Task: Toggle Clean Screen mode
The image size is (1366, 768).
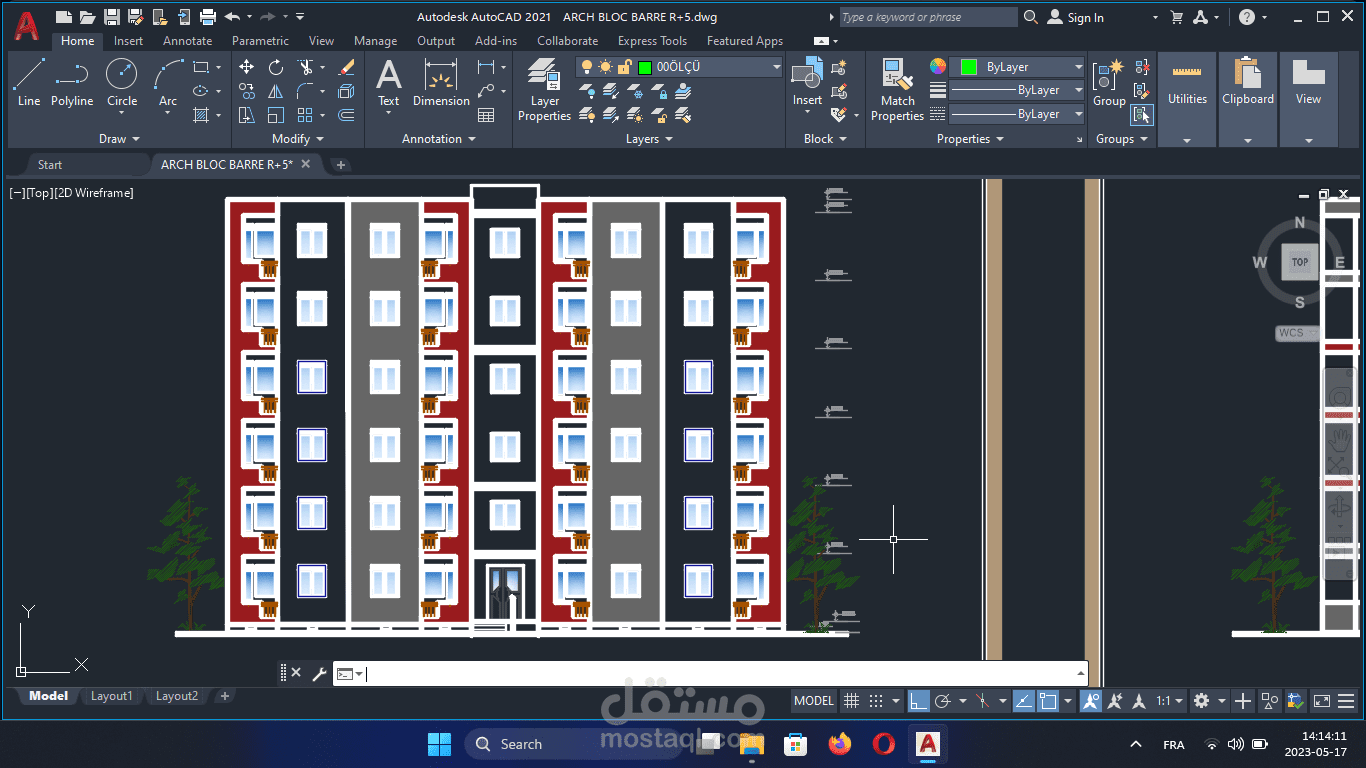Action: pyautogui.click(x=1322, y=701)
